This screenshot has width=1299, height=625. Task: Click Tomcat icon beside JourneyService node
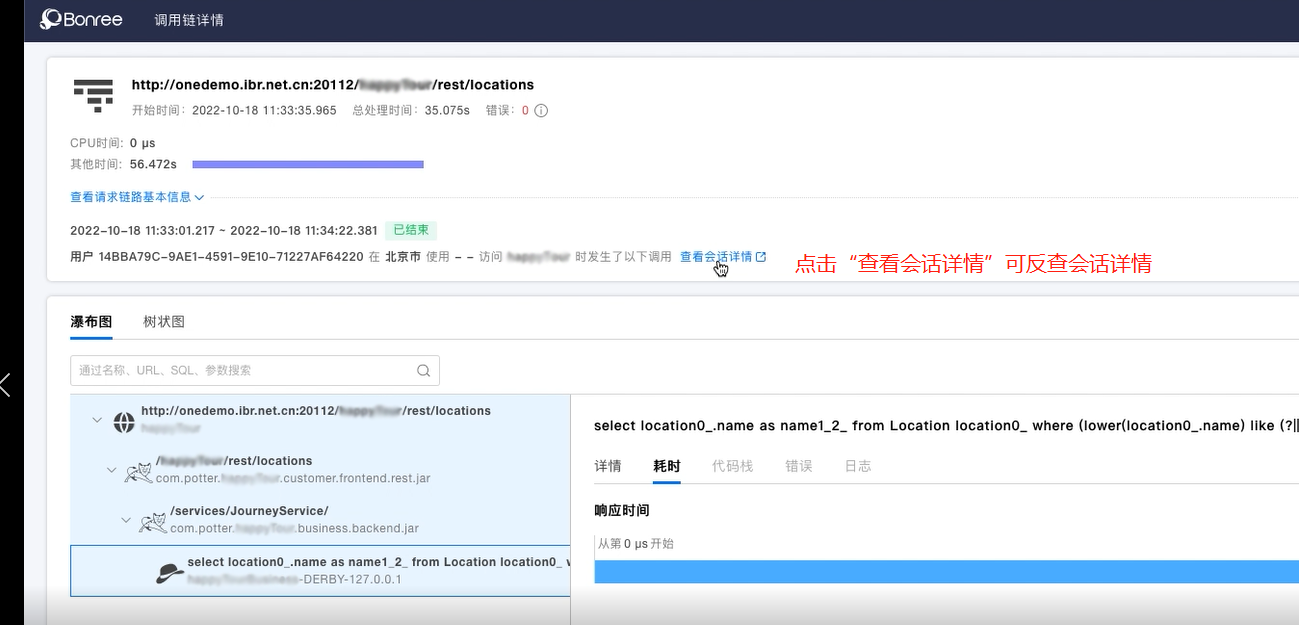coord(152,521)
